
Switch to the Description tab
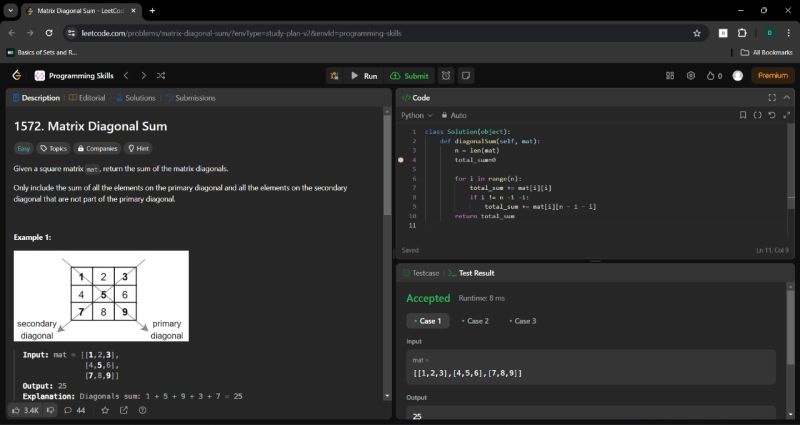[36, 98]
